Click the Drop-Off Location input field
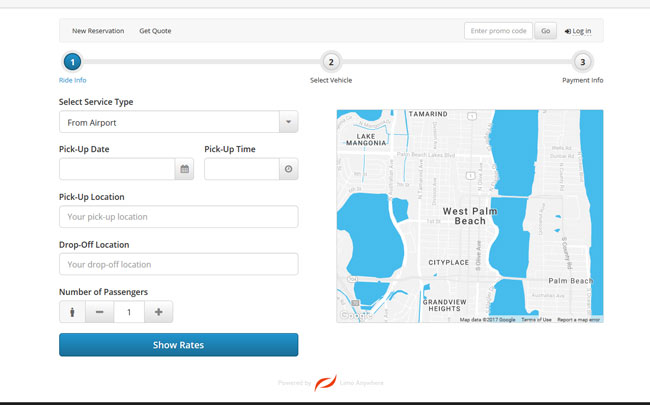650x405 pixels. (178, 264)
